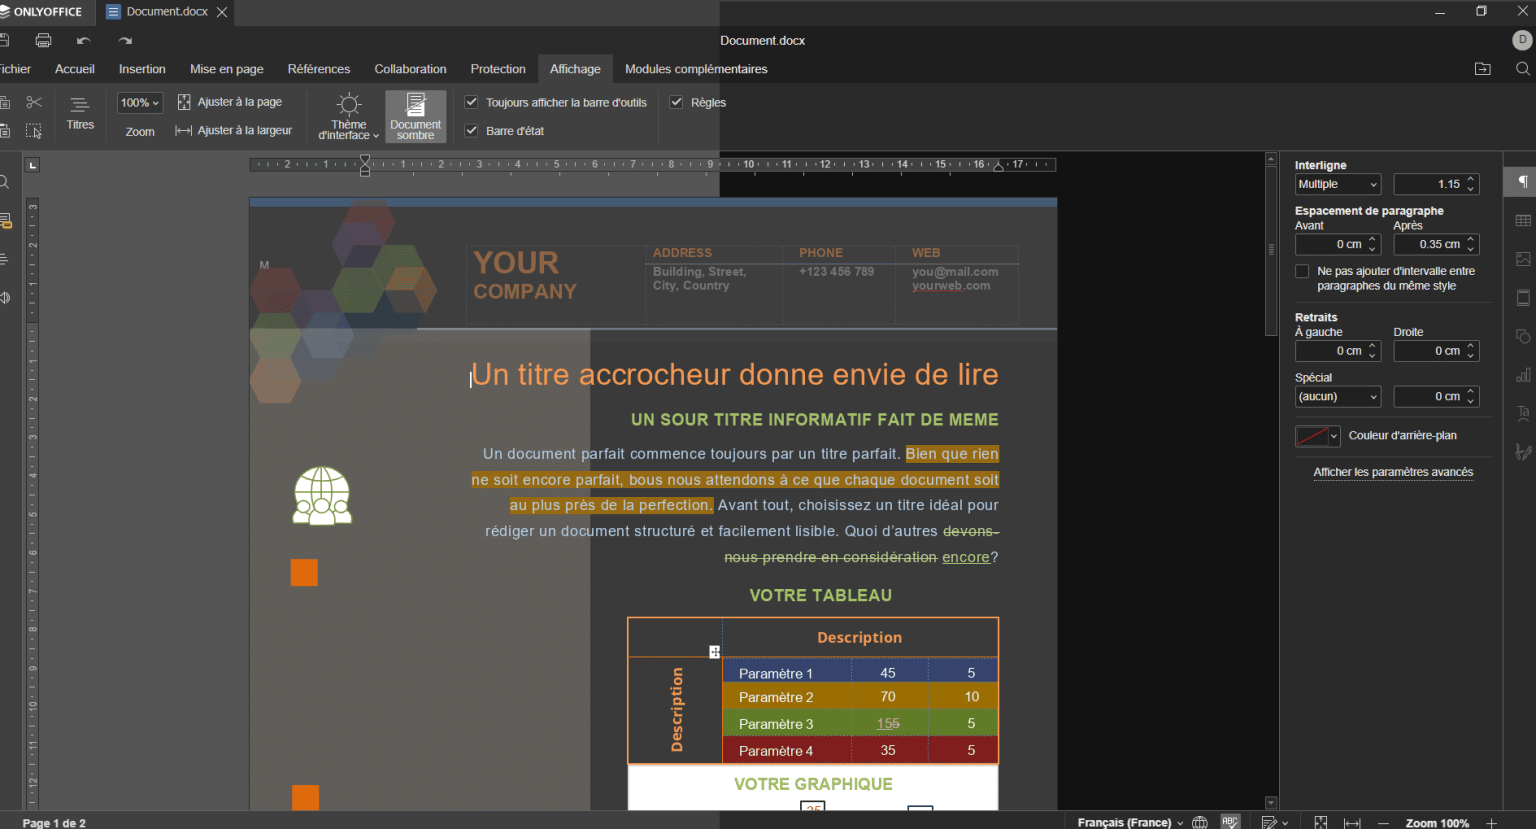The height and width of the screenshot is (829, 1536).
Task: Open the Spécial indent dropdown
Action: 1337,396
